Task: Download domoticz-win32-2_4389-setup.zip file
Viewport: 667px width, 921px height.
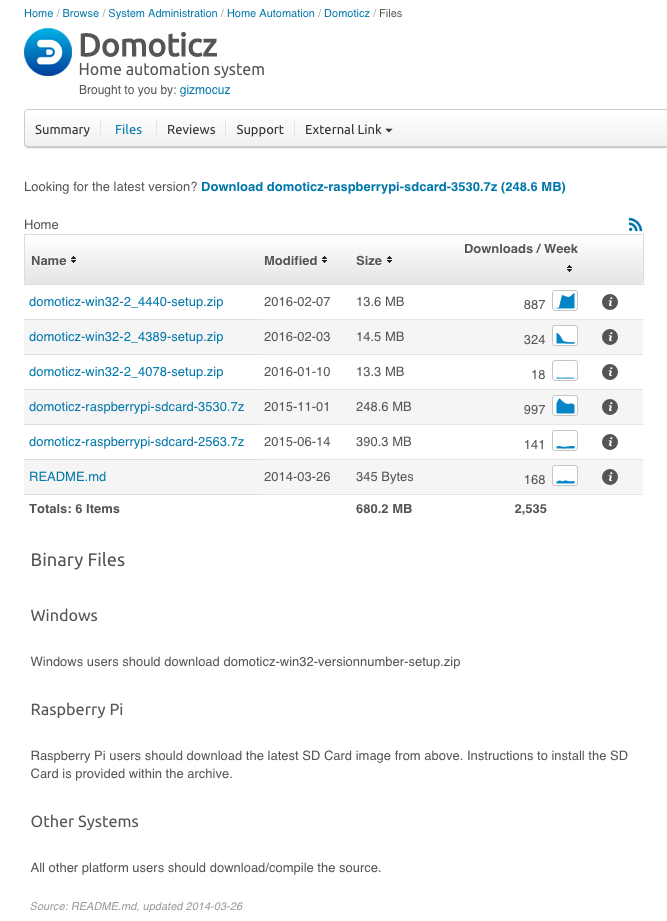Action: (x=126, y=337)
